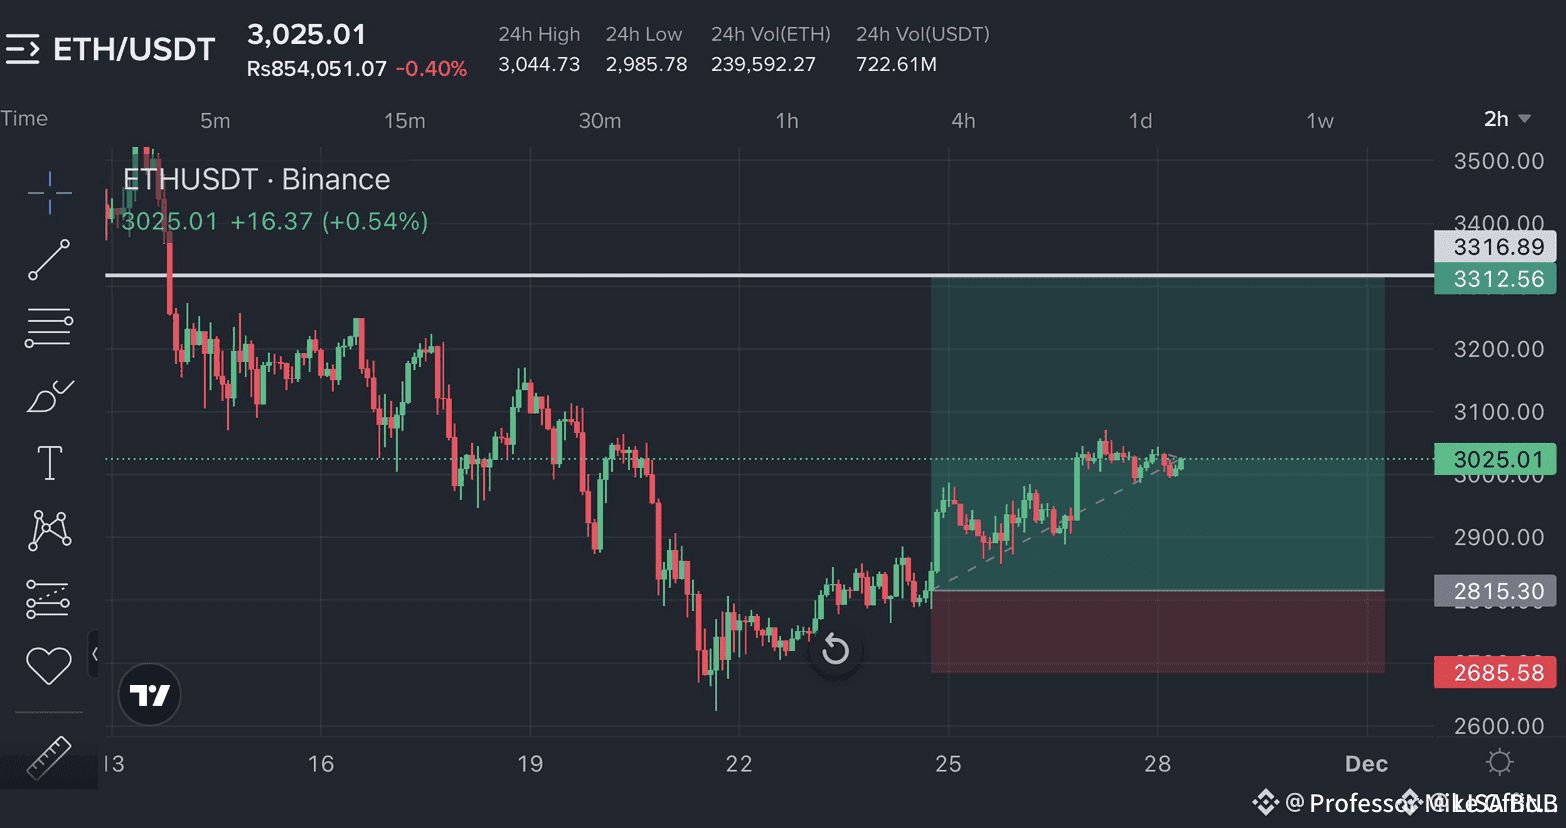Select the ruler measure tool
The image size is (1566, 828).
point(49,757)
